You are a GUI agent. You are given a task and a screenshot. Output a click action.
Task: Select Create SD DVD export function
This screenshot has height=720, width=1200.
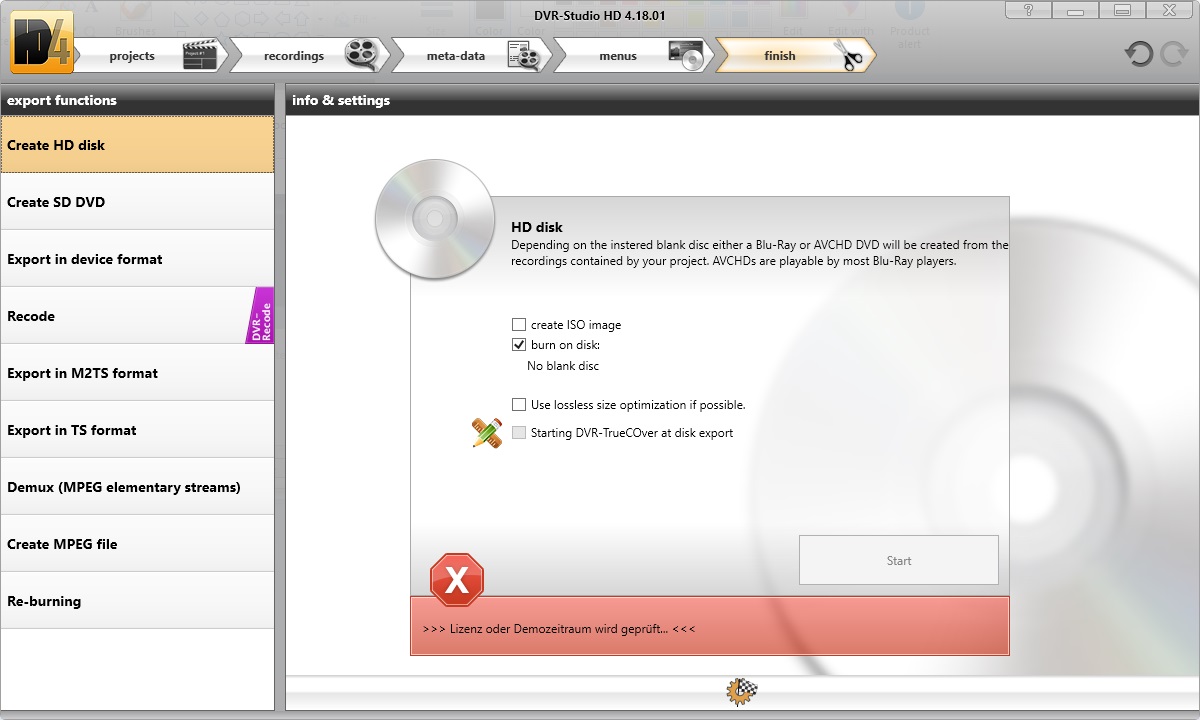(137, 202)
